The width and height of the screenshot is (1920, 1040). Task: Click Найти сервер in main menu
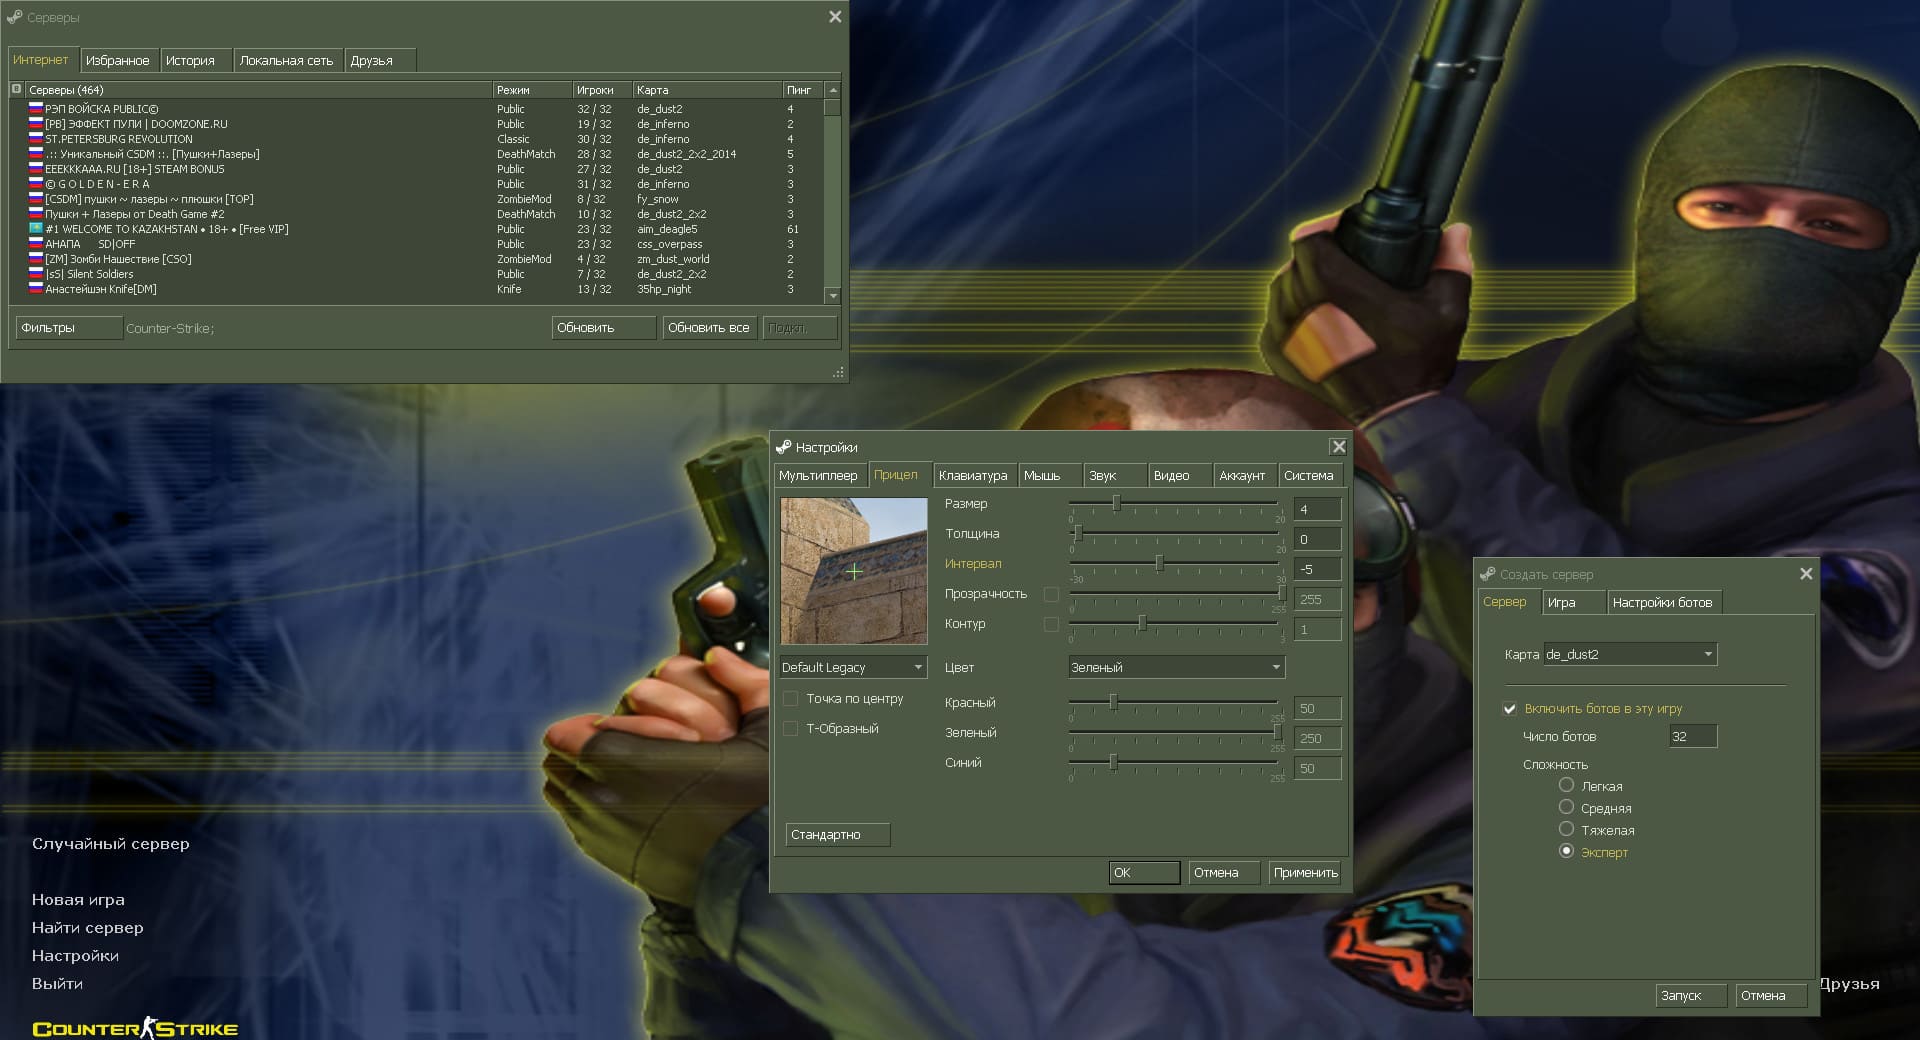(88, 928)
